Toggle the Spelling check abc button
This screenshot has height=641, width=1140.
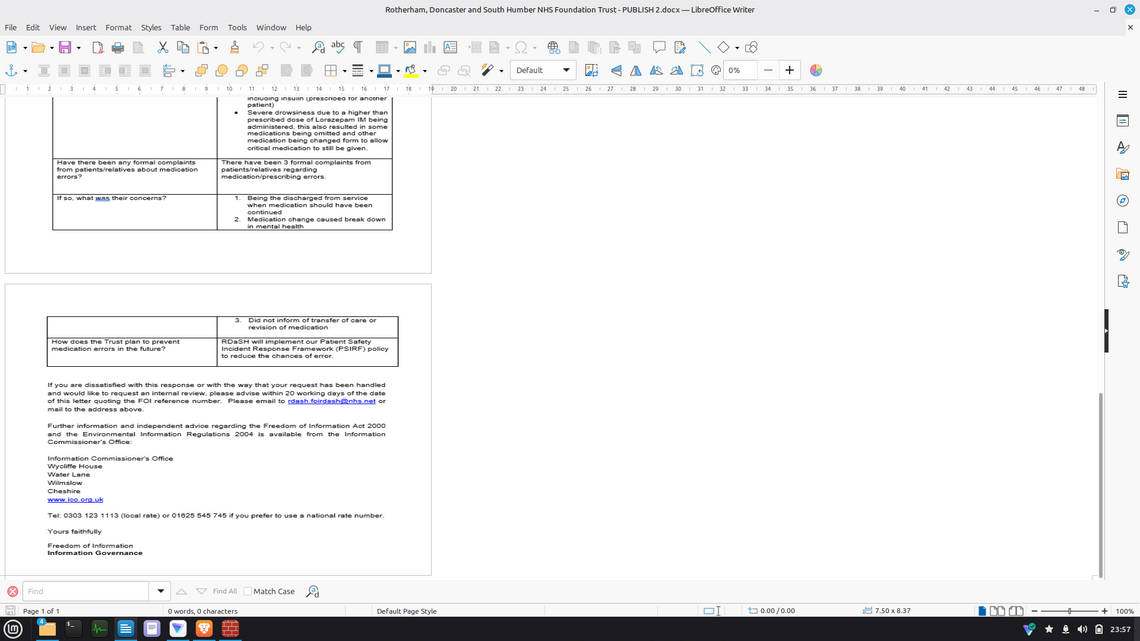(338, 47)
